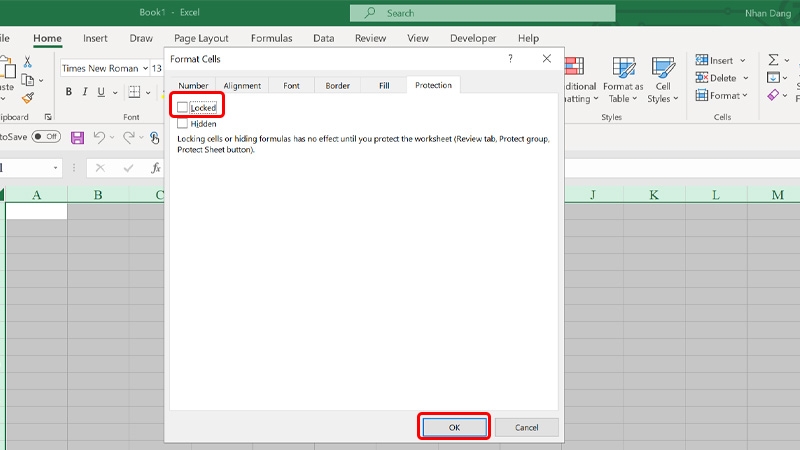The image size is (800, 450).
Task: Open the Page Layout ribbon tab
Action: pos(201,38)
